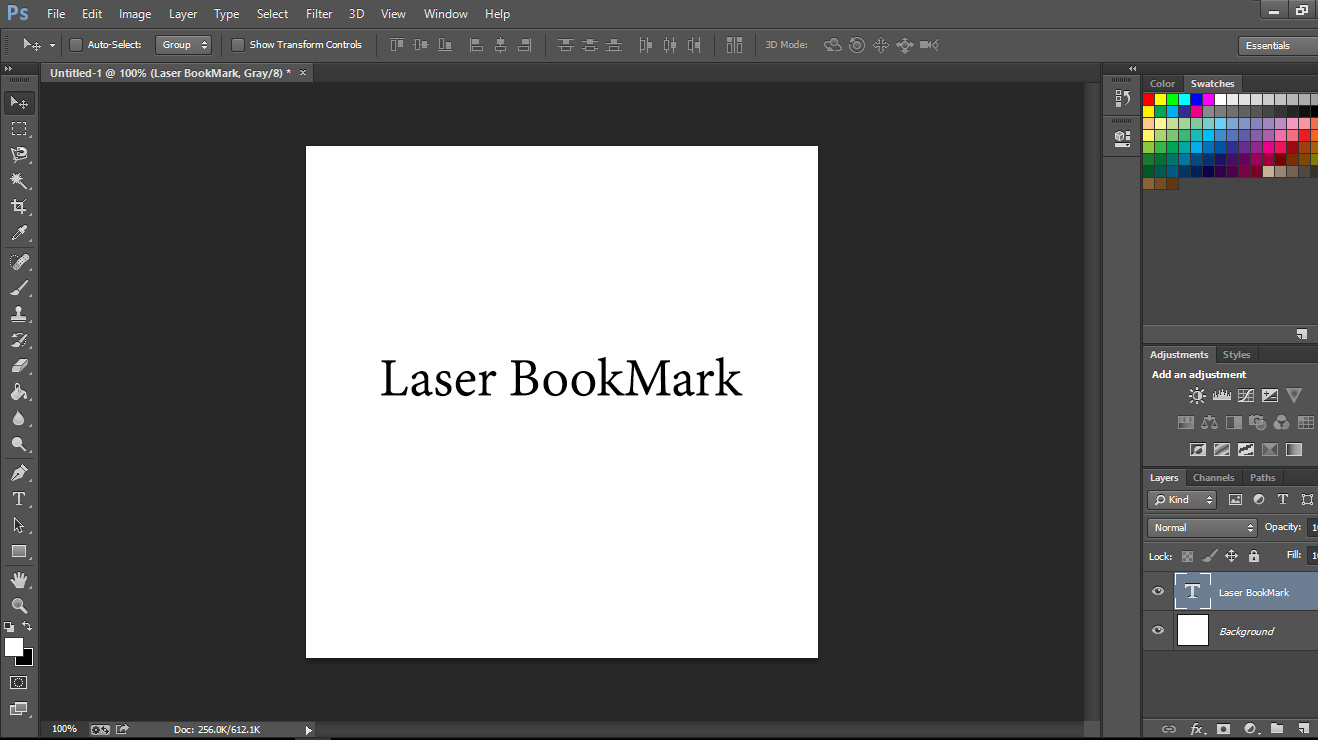Toggle visibility of the Background layer
The width and height of the screenshot is (1318, 740).
point(1158,631)
